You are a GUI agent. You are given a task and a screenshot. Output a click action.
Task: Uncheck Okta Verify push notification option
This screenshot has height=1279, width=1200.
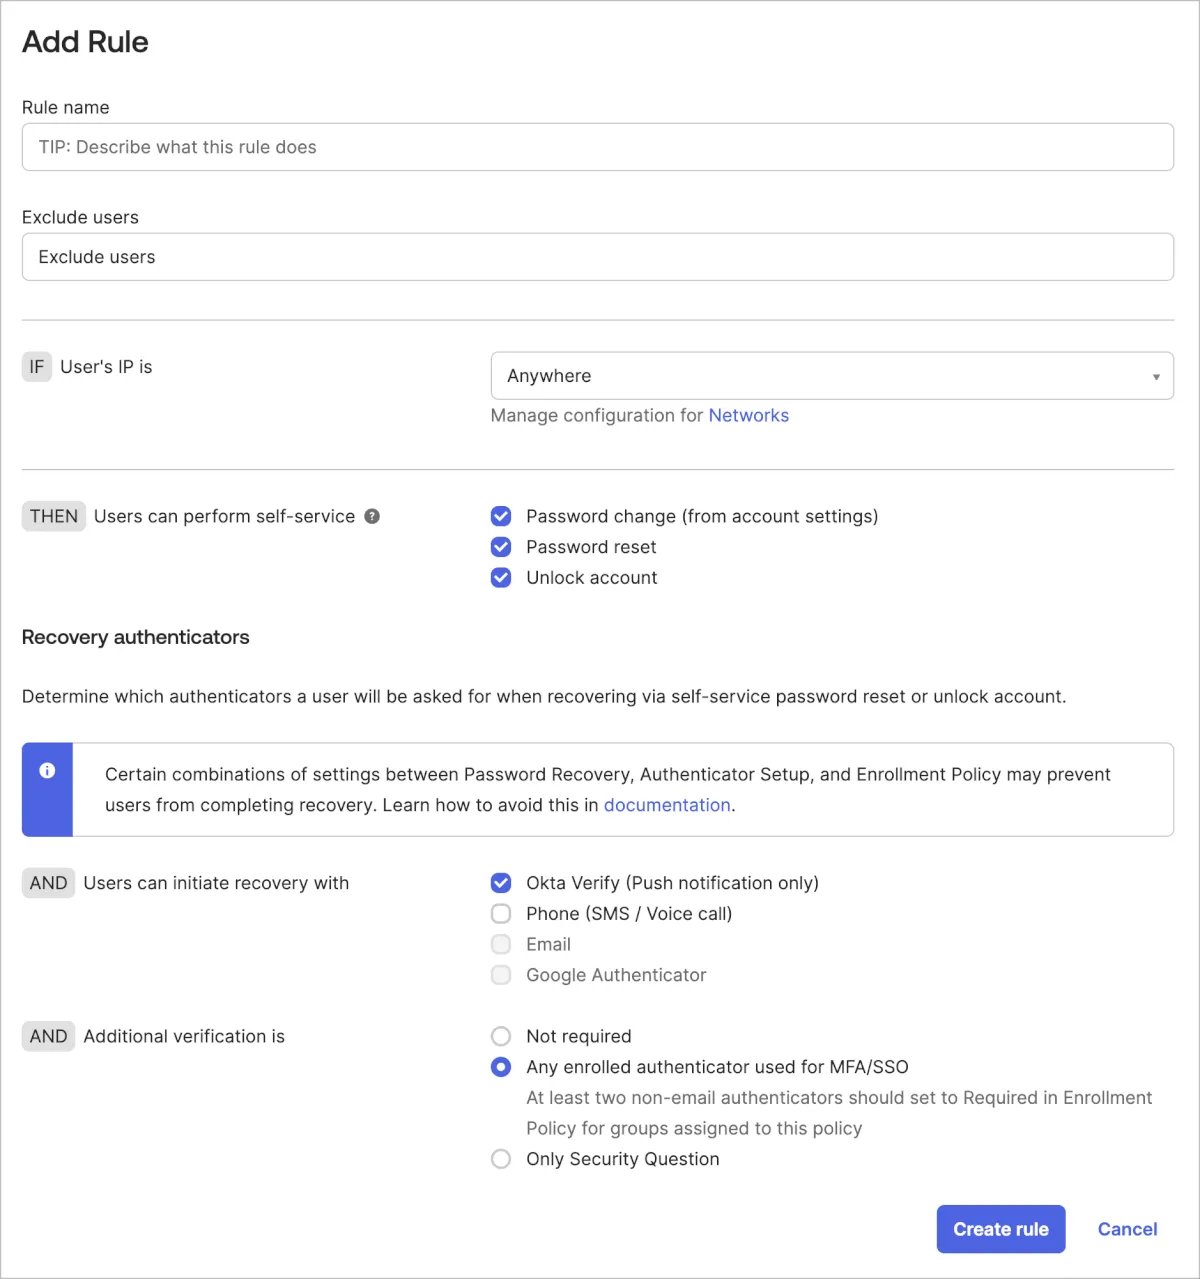pyautogui.click(x=501, y=883)
